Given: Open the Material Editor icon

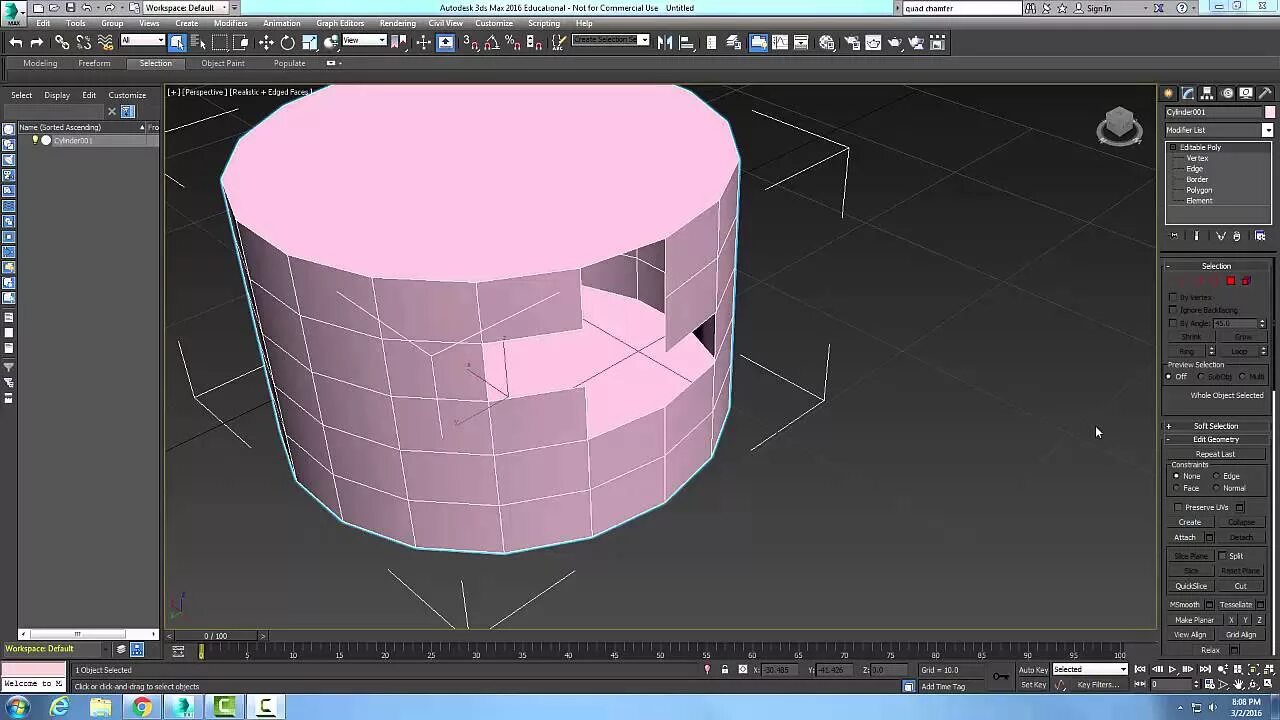Looking at the screenshot, I should tap(827, 42).
